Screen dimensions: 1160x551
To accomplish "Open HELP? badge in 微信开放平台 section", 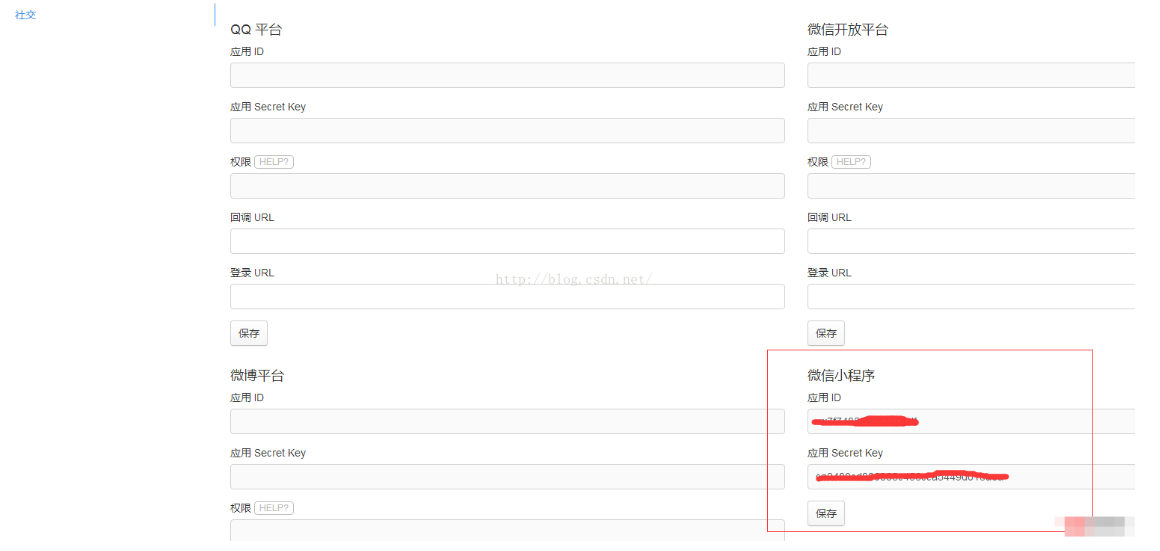I will pyautogui.click(x=851, y=162).
